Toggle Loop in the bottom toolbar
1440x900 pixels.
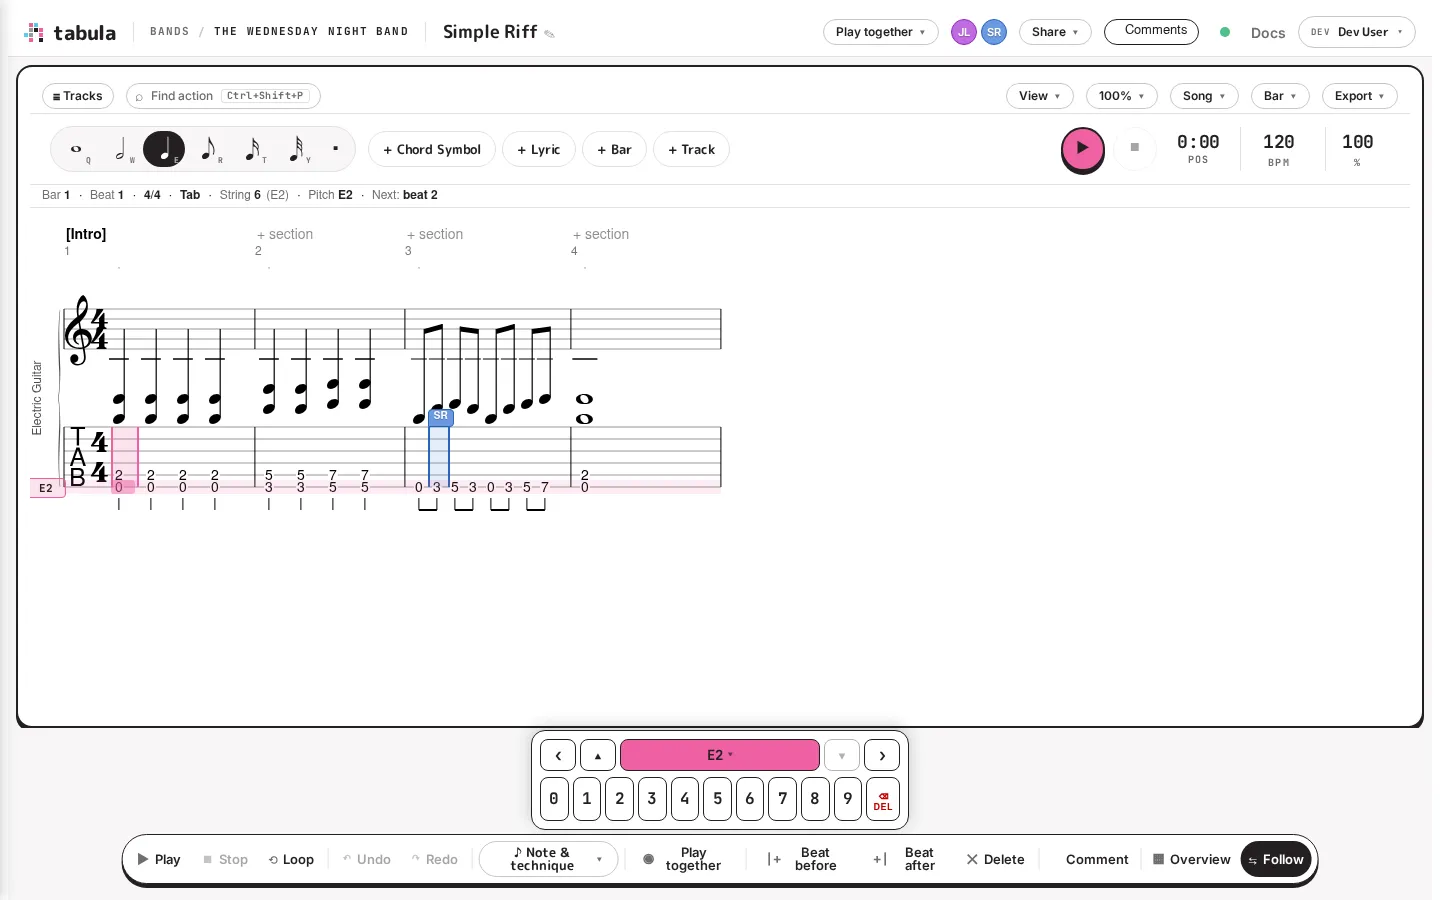tap(291, 860)
